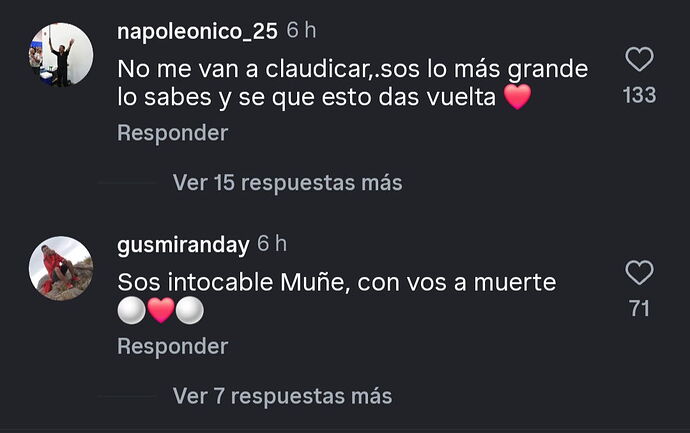Reply to gusmiranday with Responder
The image size is (690, 433).
tap(172, 347)
